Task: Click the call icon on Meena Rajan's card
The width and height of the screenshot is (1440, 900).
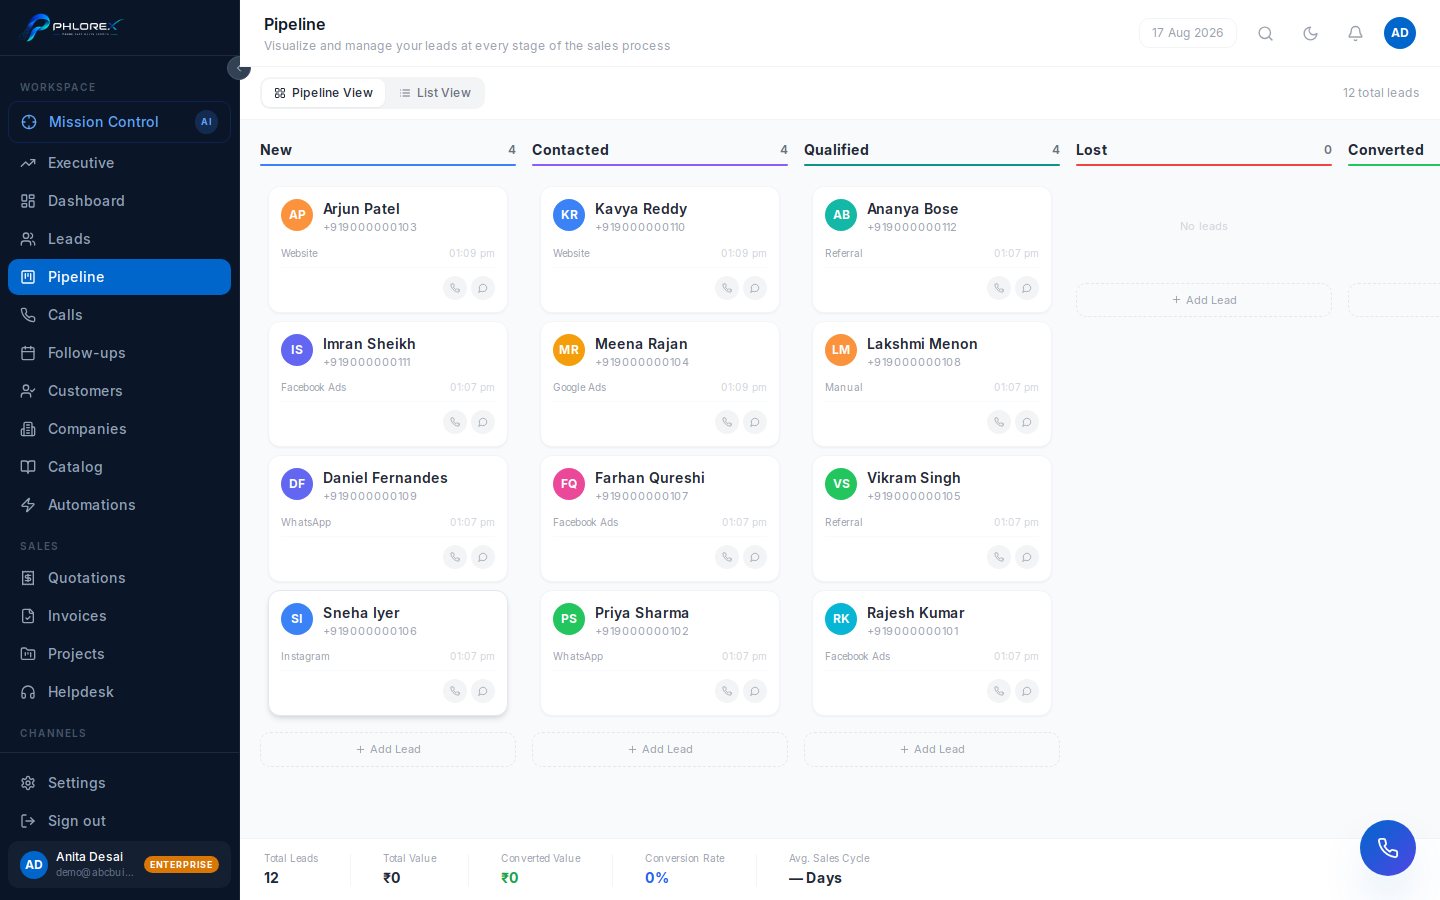Action: pyautogui.click(x=727, y=422)
